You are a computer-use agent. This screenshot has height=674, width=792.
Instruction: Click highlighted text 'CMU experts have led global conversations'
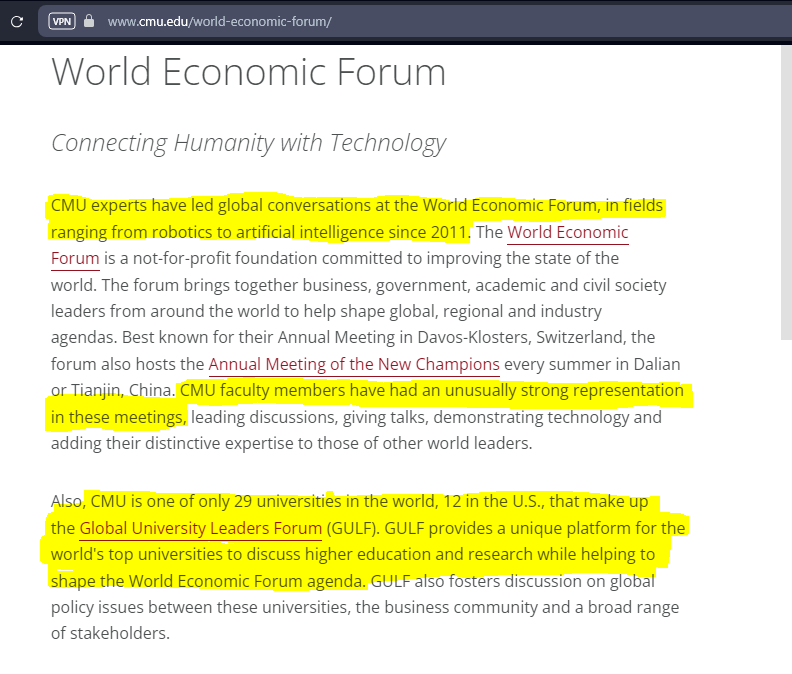coord(210,206)
